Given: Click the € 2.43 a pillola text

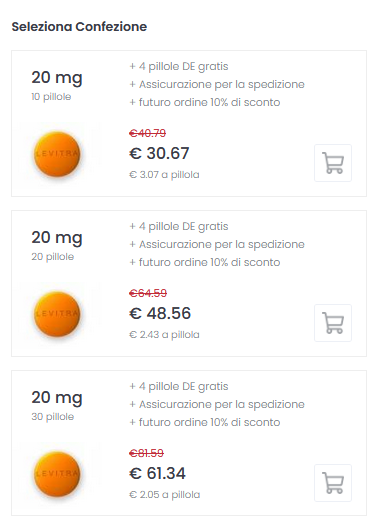Looking at the screenshot, I should pyautogui.click(x=164, y=335).
